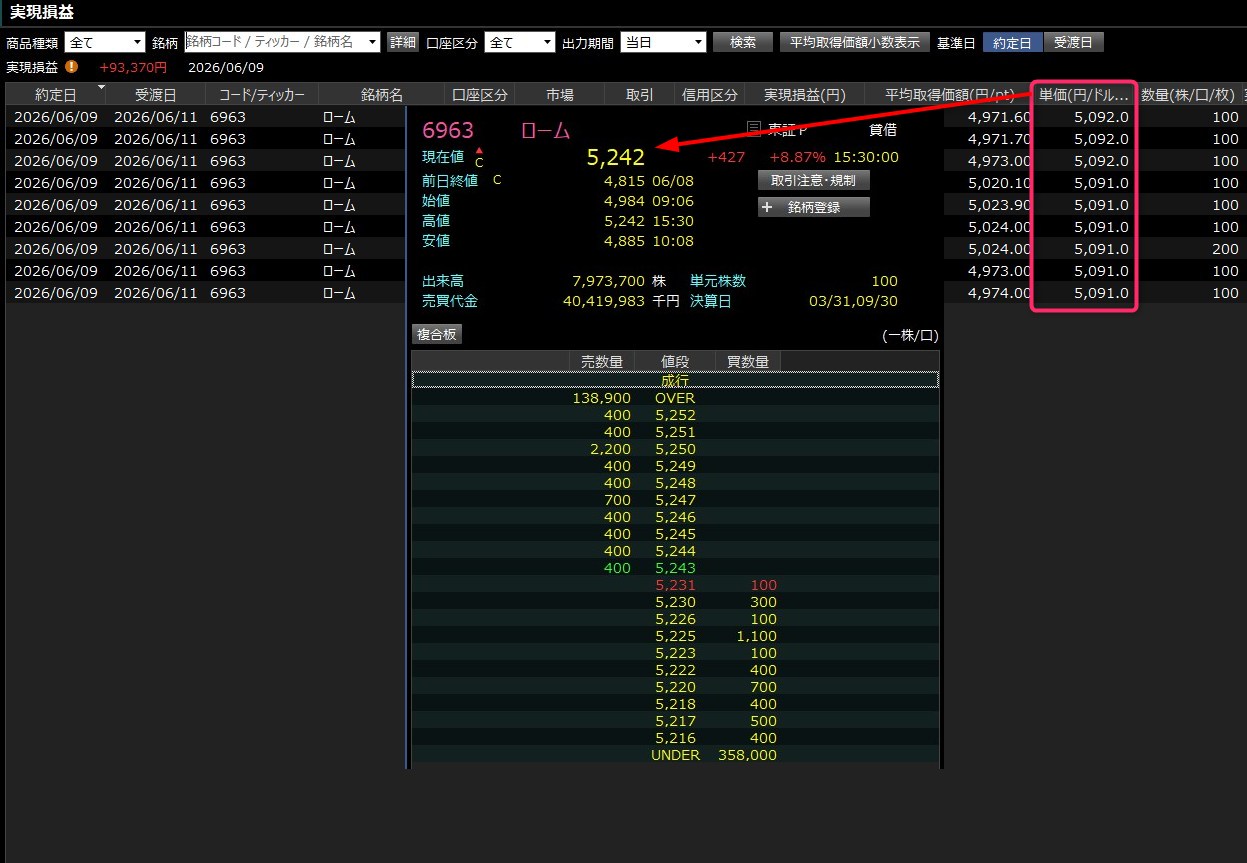Click the 安値 value 4,885
Image resolution: width=1247 pixels, height=863 pixels.
click(624, 241)
